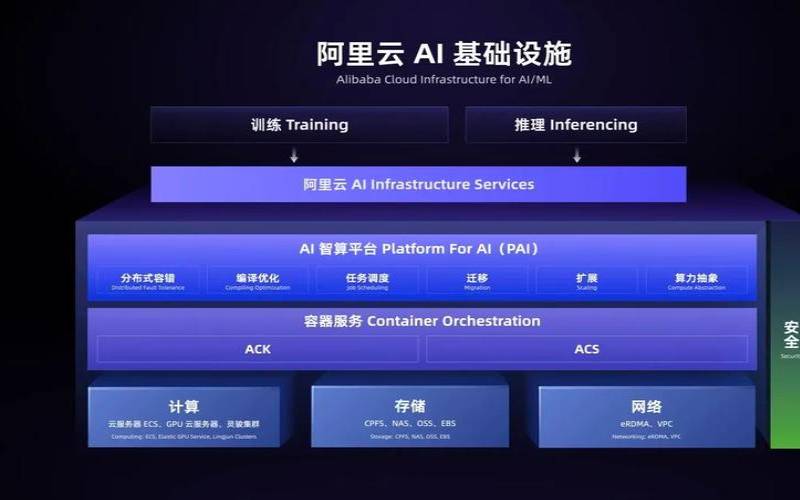
Task: Click the small English Networking caption line
Action: (x=646, y=437)
